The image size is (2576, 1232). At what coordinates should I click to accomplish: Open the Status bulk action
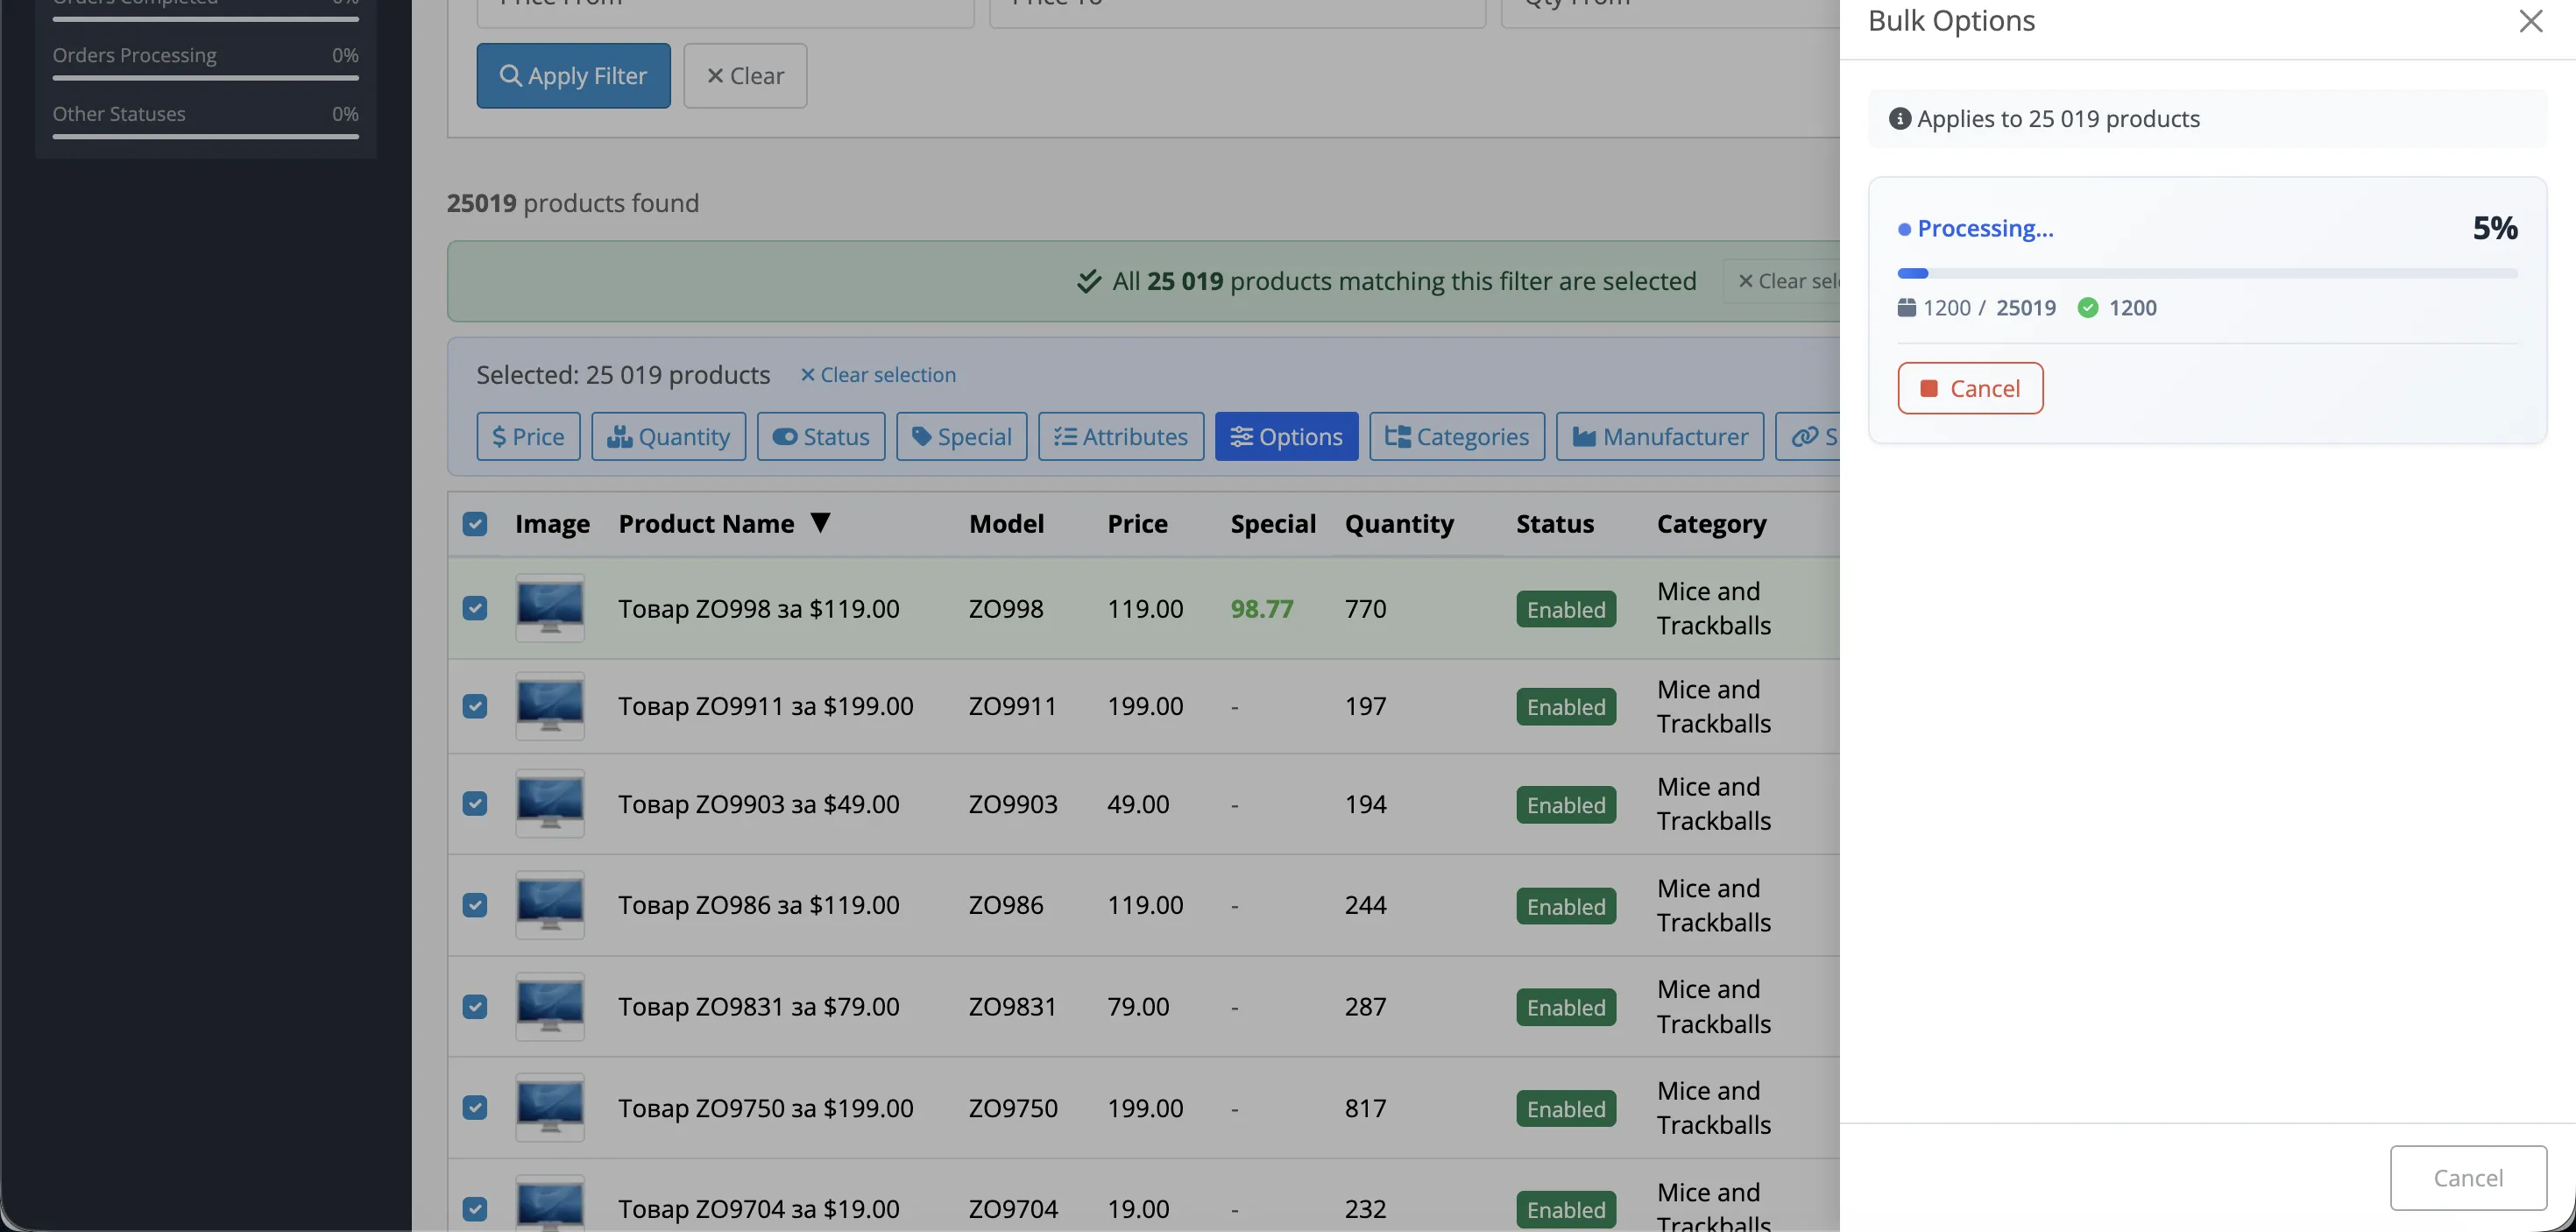point(821,437)
